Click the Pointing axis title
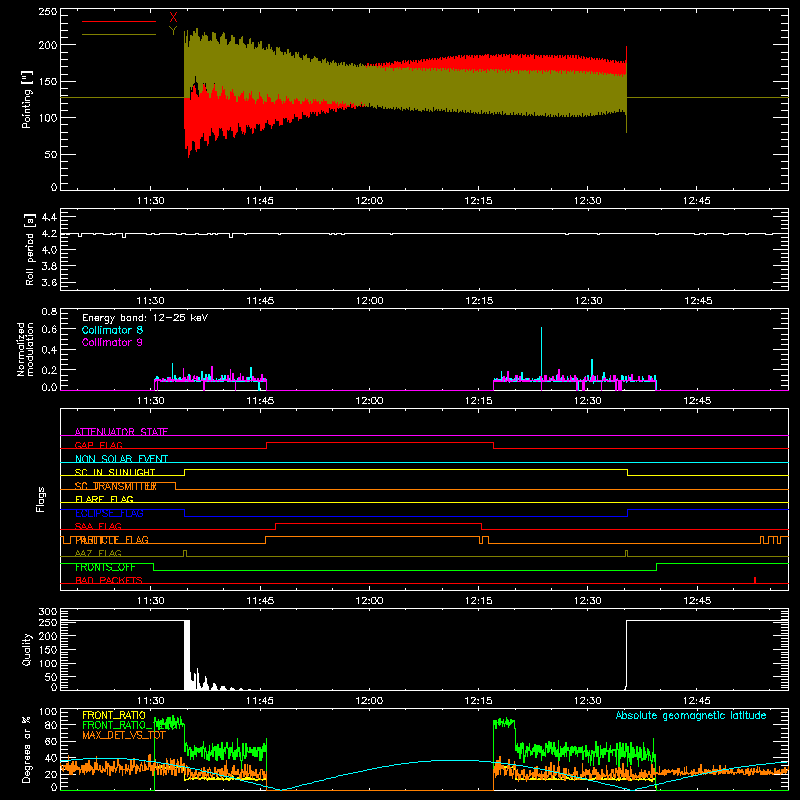This screenshot has height=800, width=800. [x=27, y=99]
